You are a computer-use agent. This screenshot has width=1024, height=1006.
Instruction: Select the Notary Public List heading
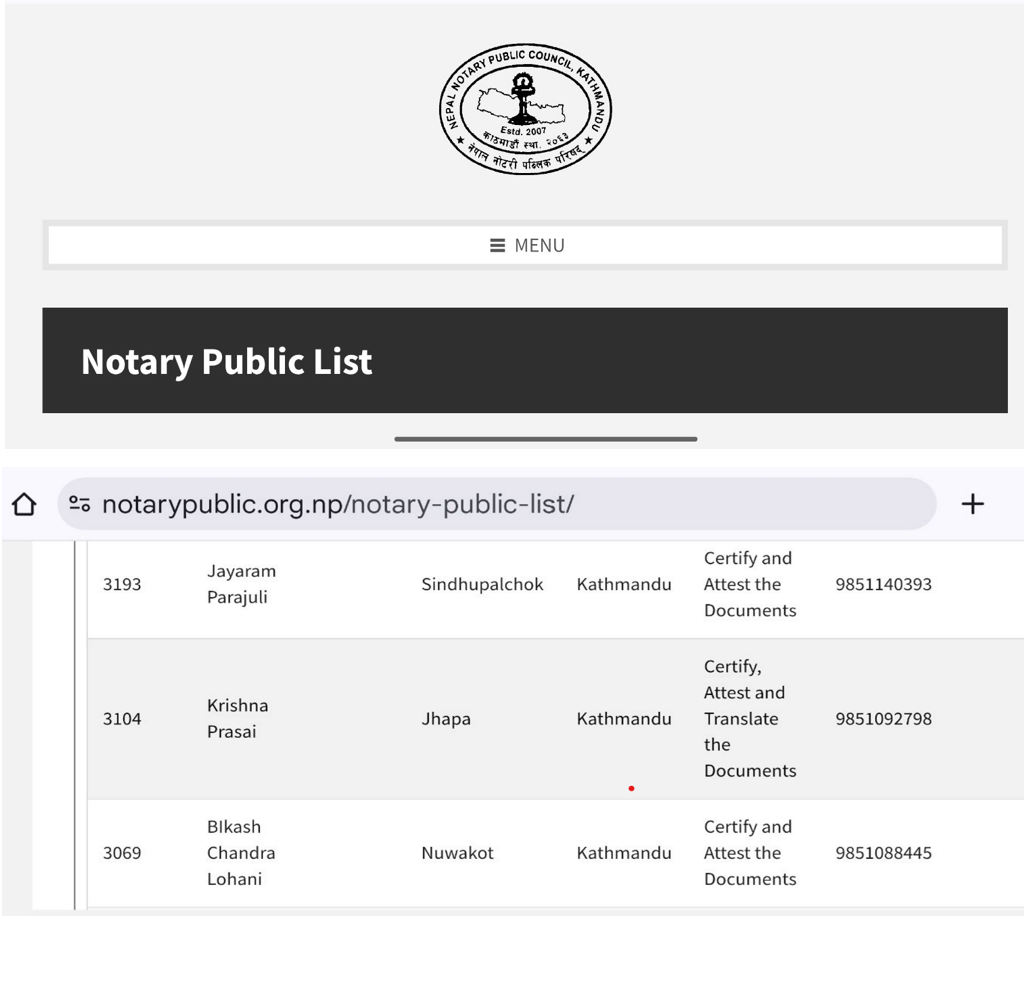(x=226, y=361)
